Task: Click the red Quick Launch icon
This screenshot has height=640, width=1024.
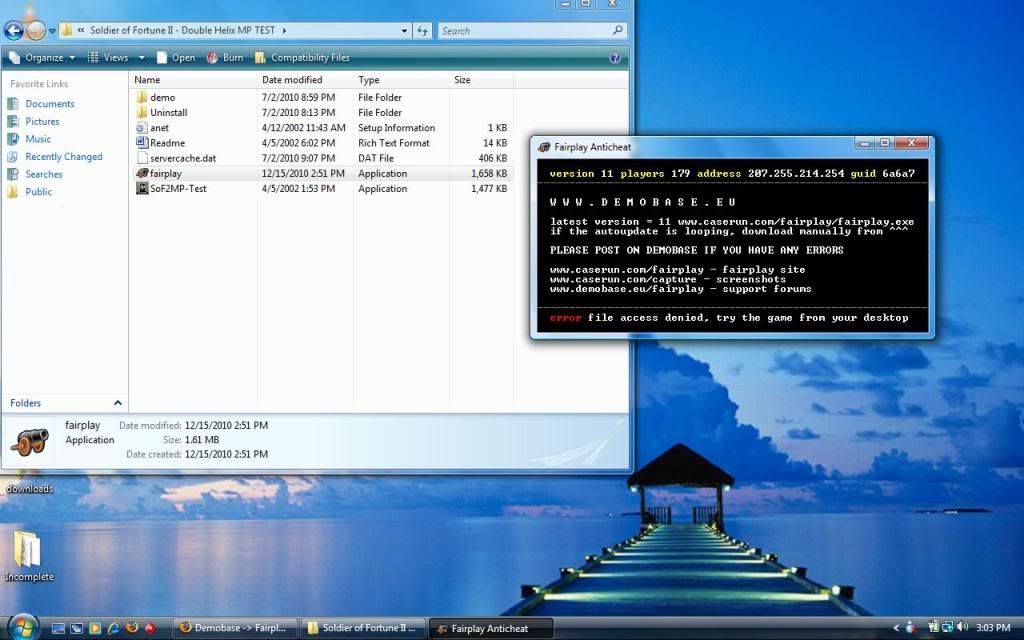Action: 150,628
